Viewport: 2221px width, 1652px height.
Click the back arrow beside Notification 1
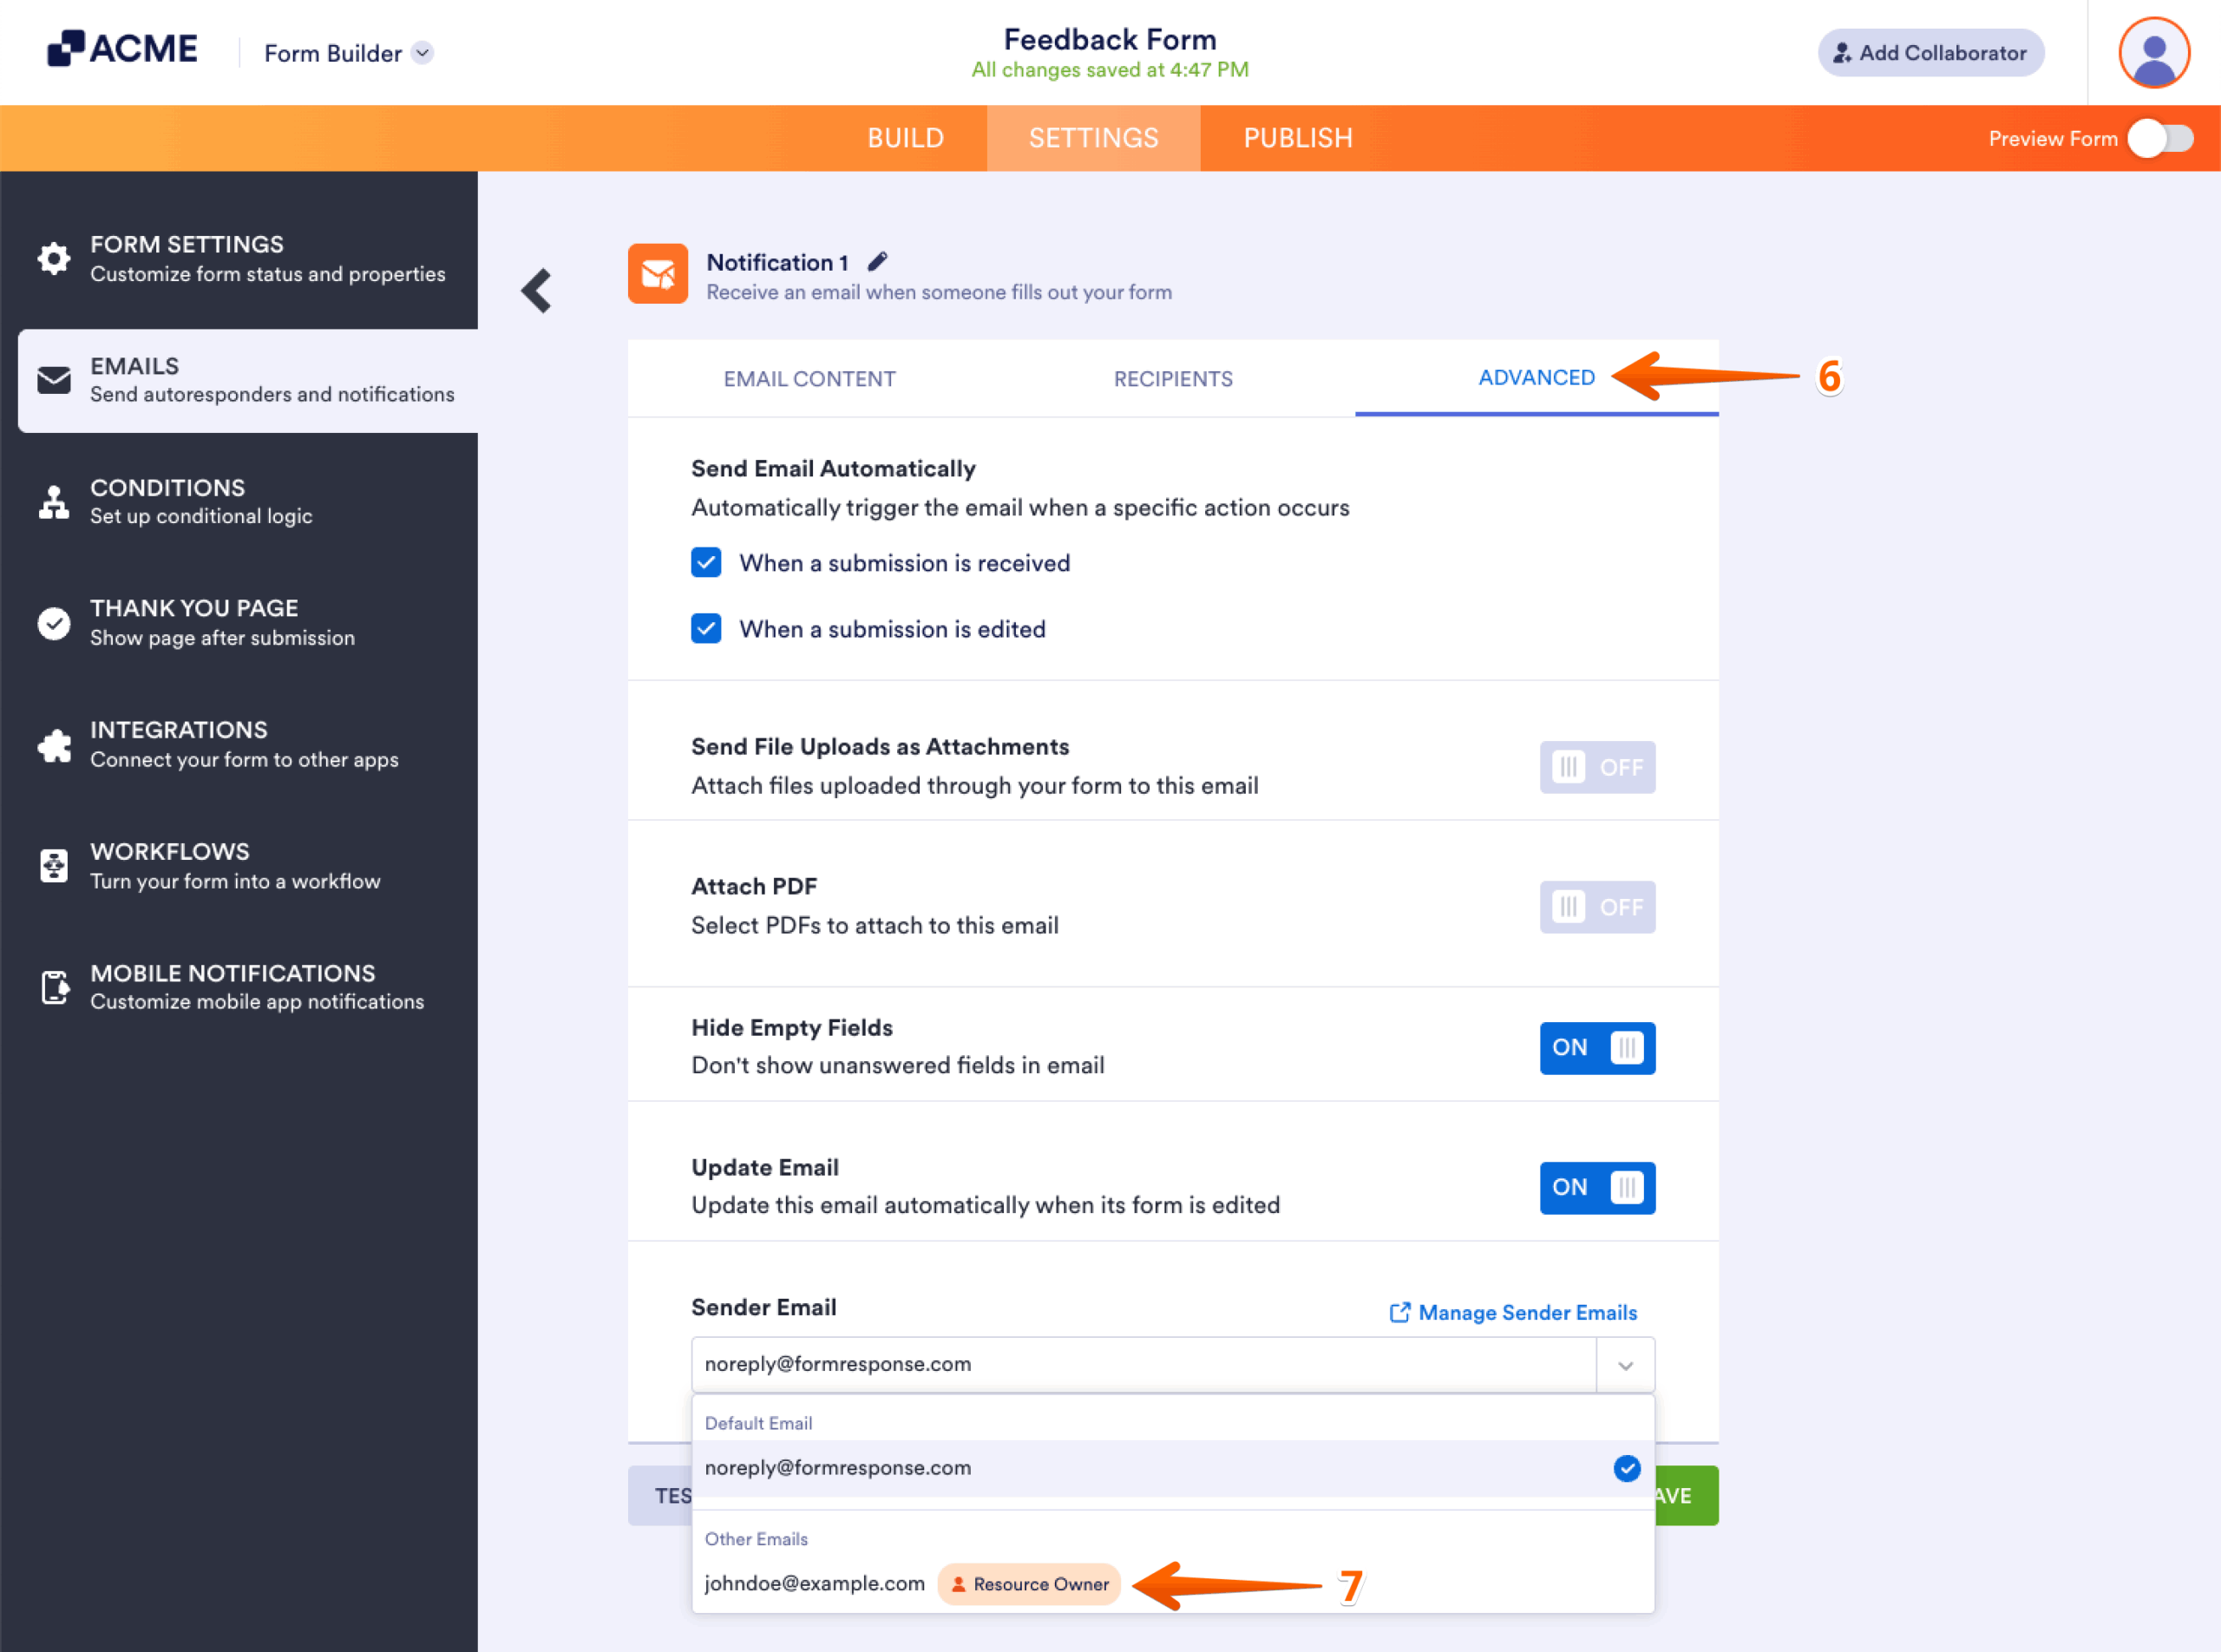[x=536, y=291]
